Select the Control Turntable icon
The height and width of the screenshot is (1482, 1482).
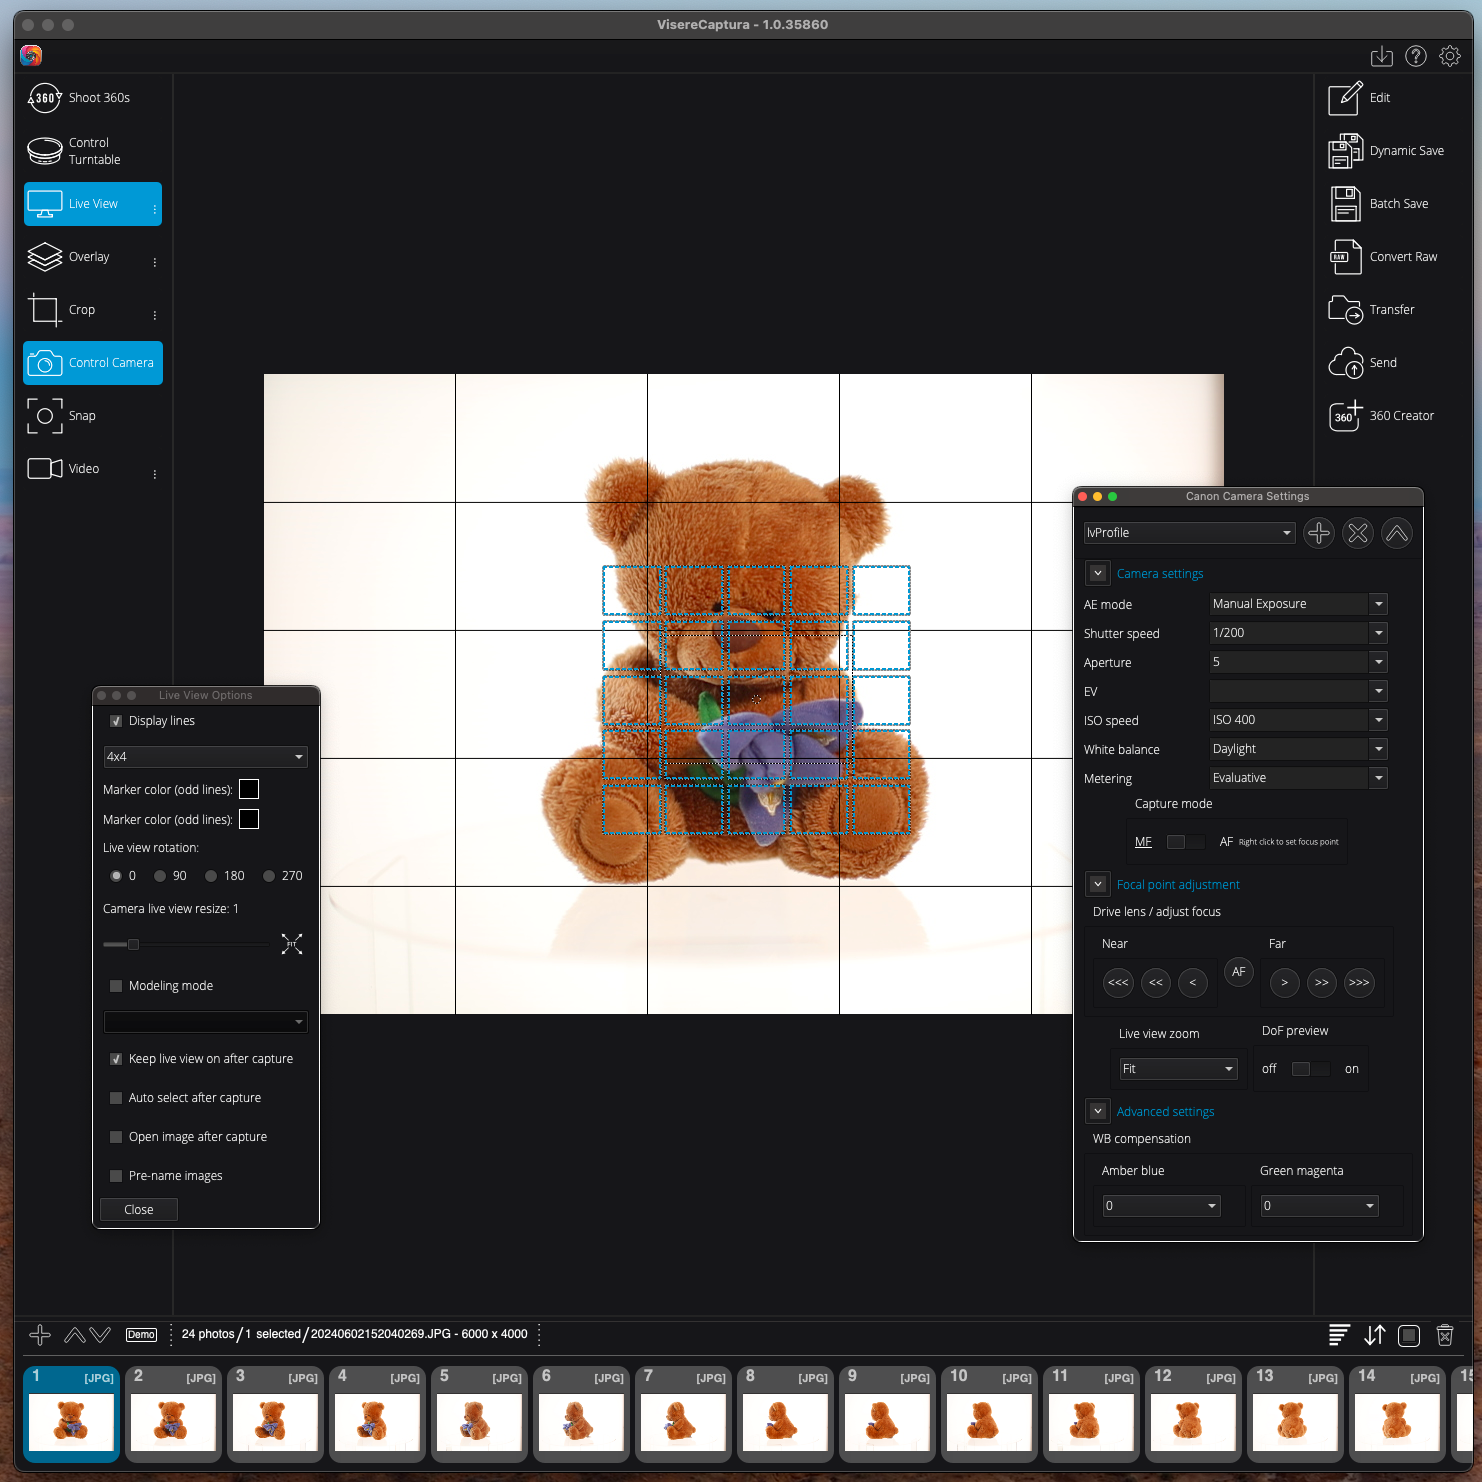point(45,151)
